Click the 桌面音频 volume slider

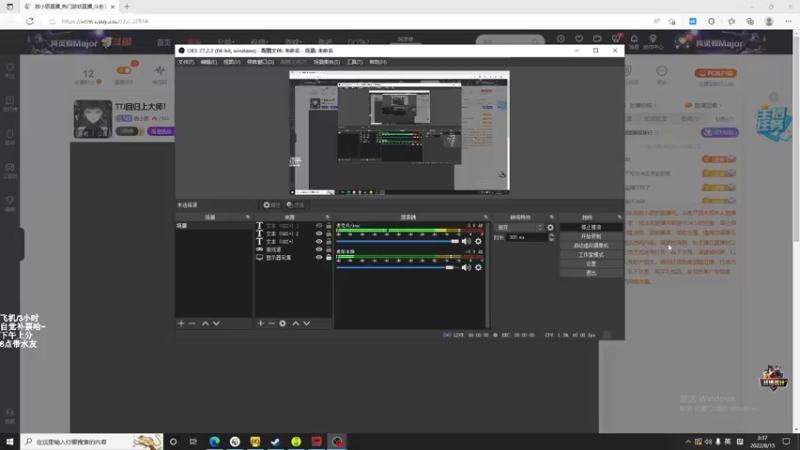point(398,267)
